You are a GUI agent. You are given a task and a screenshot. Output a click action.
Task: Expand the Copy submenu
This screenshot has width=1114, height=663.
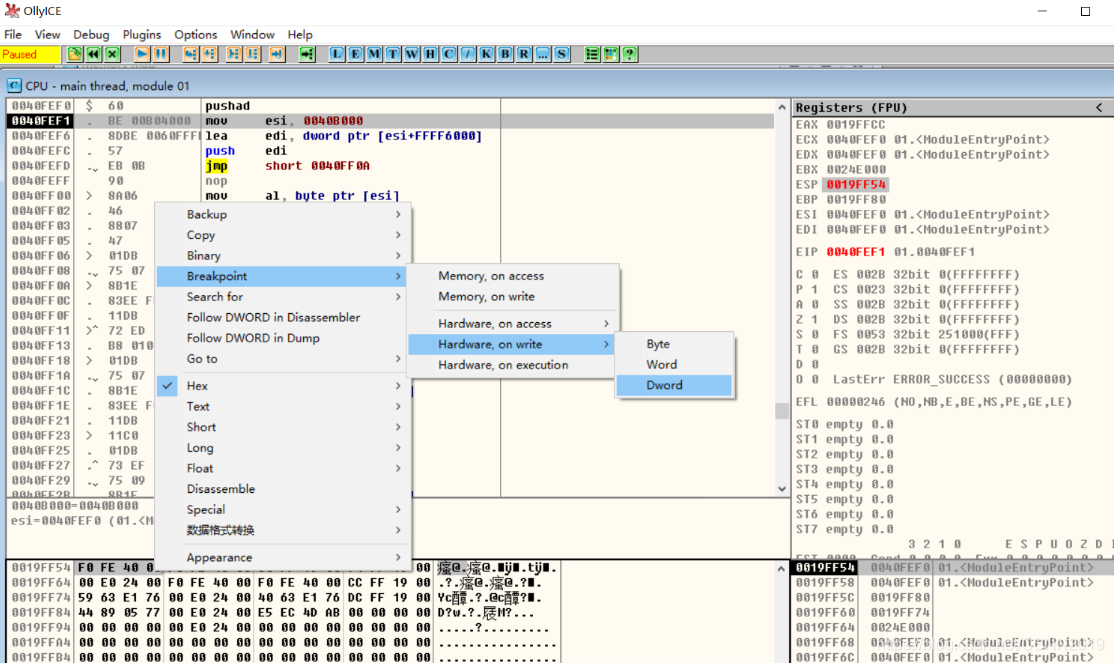tap(283, 235)
